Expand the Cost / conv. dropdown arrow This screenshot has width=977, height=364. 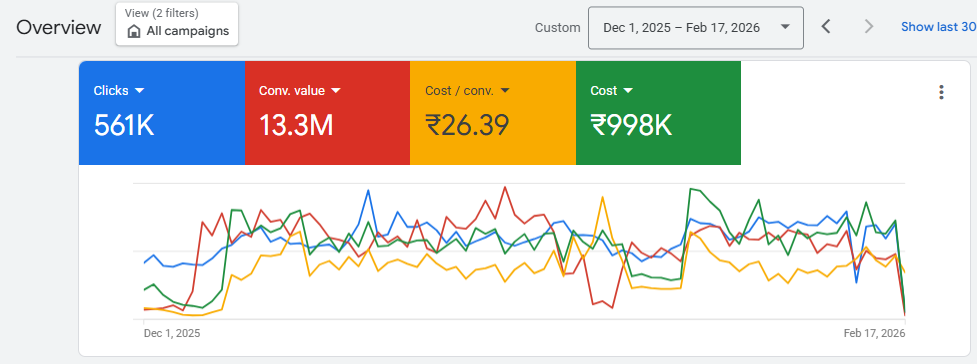tap(505, 91)
